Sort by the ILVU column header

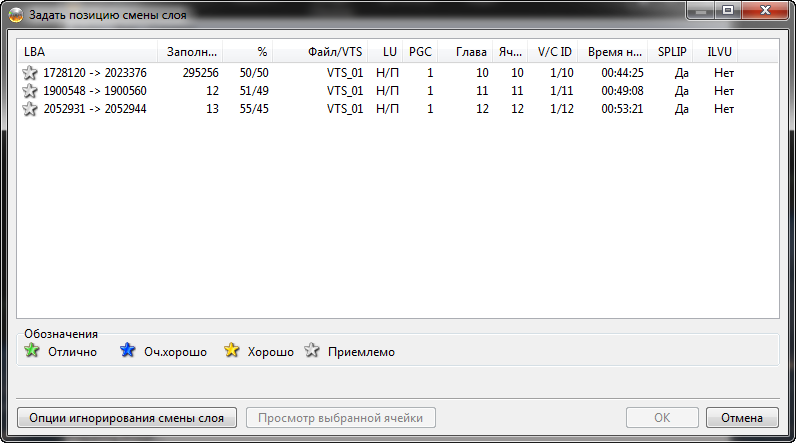click(716, 52)
